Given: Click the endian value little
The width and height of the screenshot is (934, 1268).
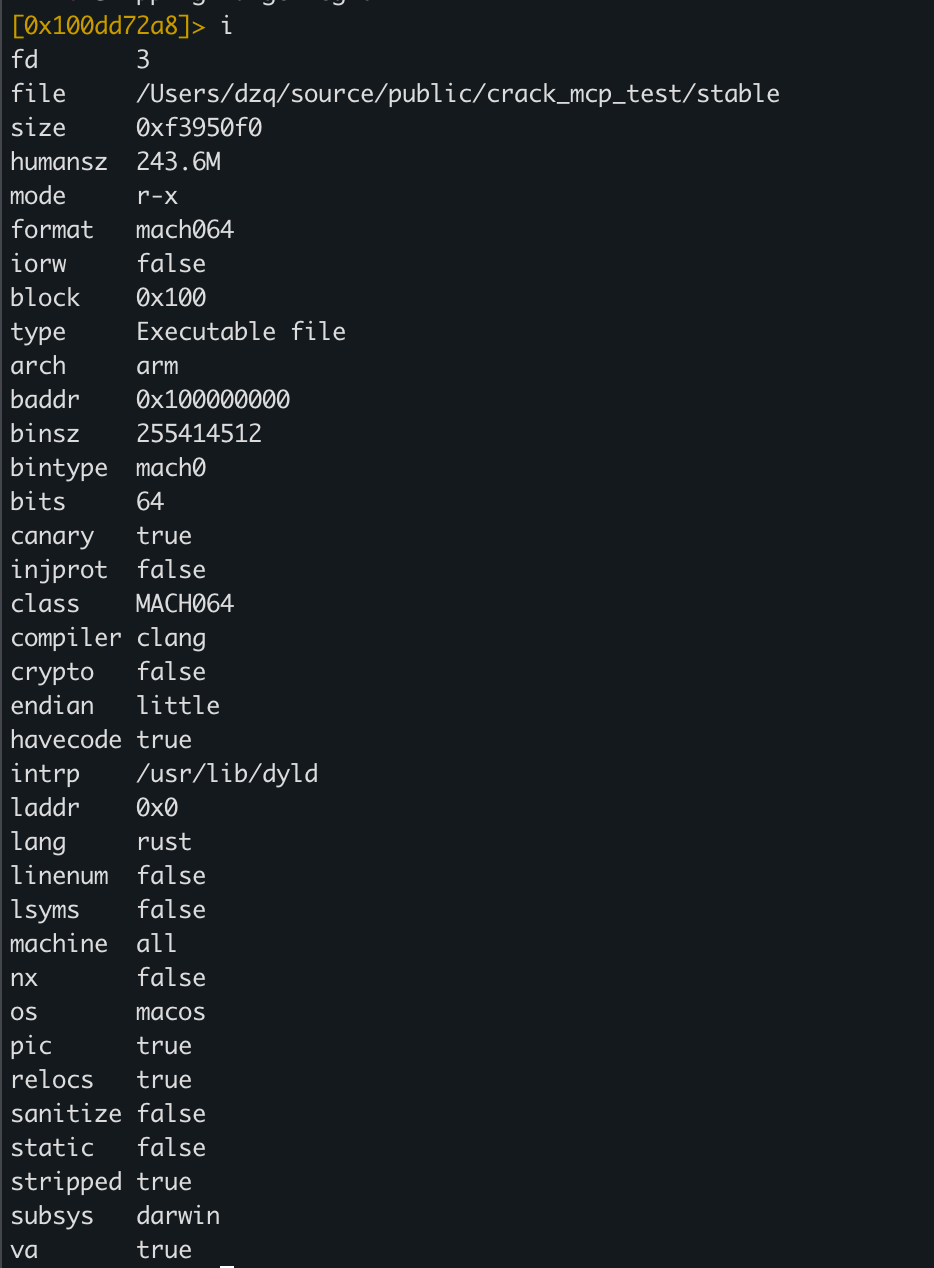Looking at the screenshot, I should pyautogui.click(x=178, y=706).
